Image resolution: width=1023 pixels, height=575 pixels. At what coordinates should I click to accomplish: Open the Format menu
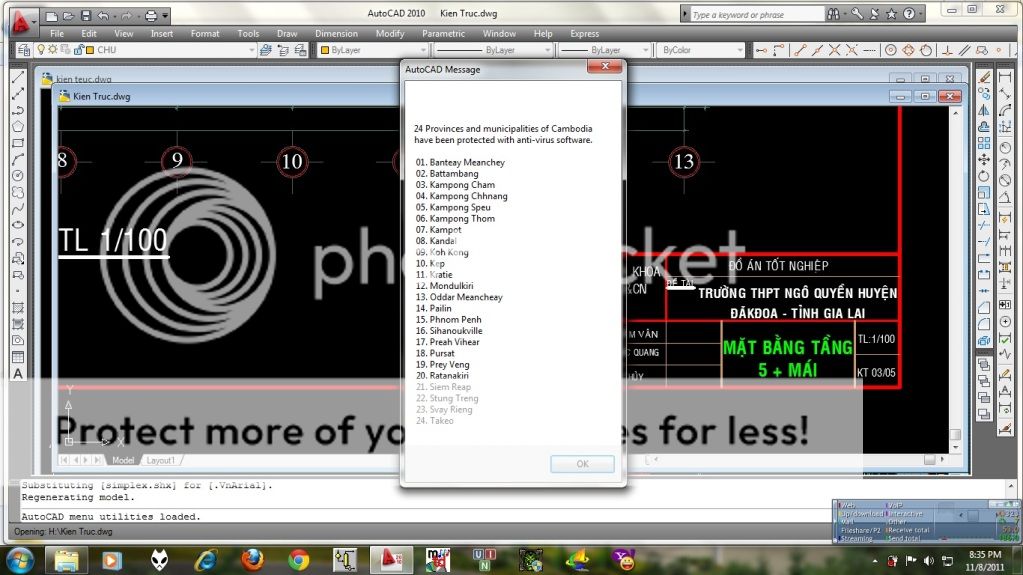[x=205, y=33]
